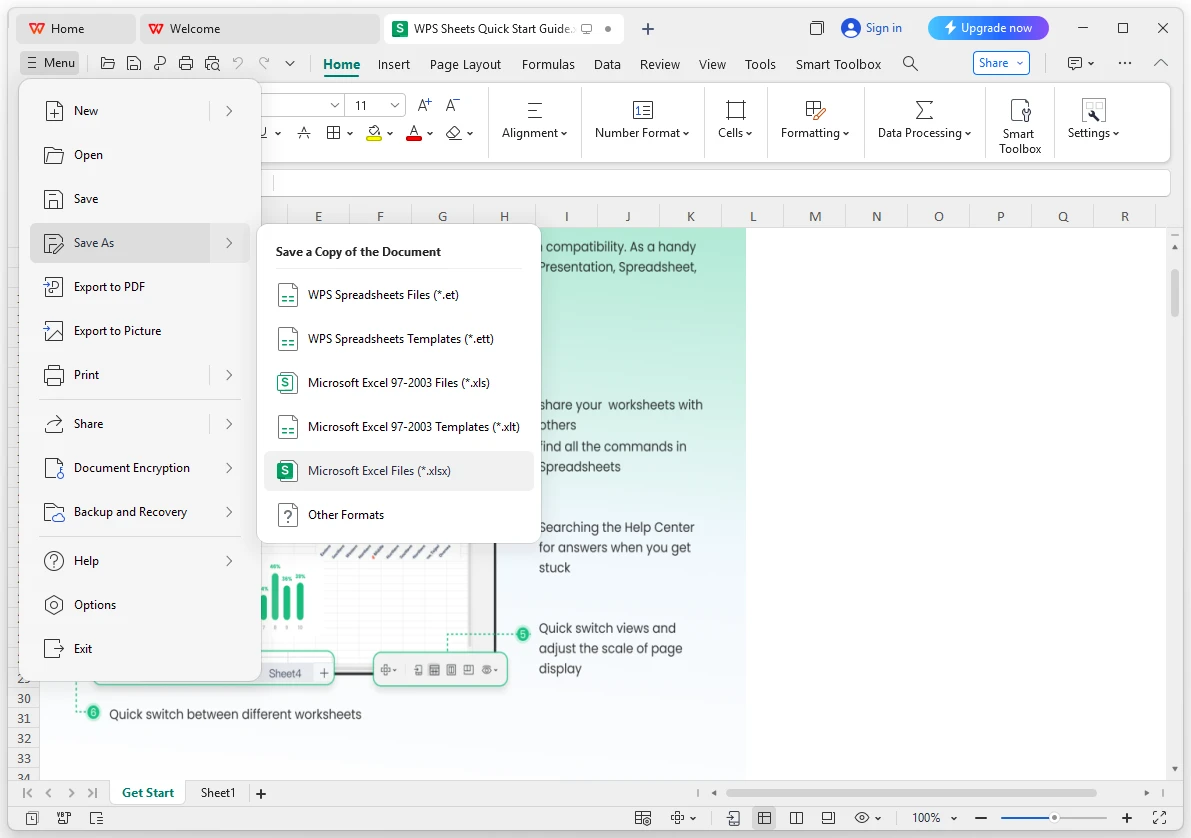Choose Export to PDF menu item
Screen dimensions: 1191x838
click(x=140, y=287)
